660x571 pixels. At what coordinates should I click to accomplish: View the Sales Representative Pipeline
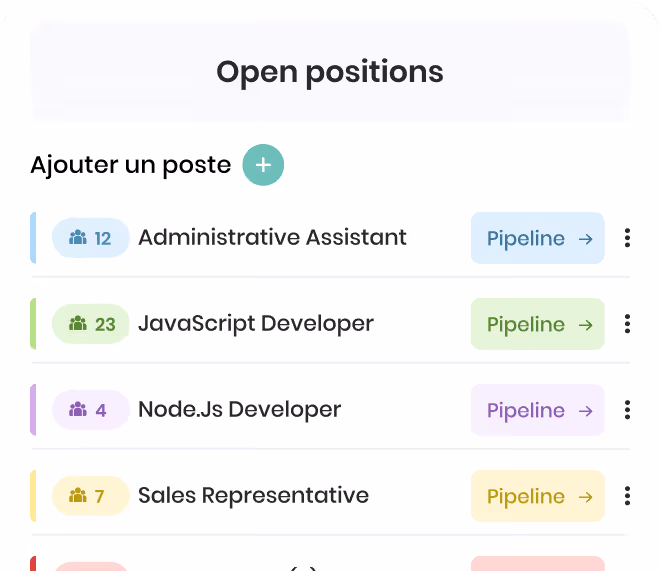pyautogui.click(x=538, y=496)
